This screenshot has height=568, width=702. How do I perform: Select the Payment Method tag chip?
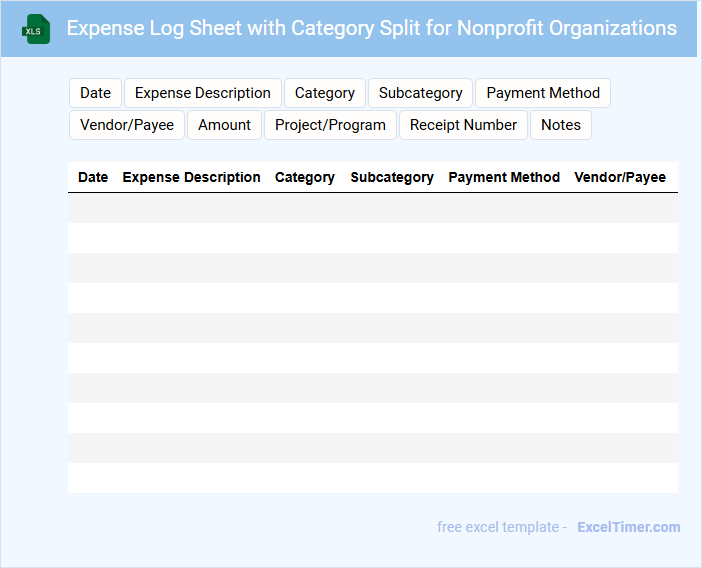pos(543,93)
